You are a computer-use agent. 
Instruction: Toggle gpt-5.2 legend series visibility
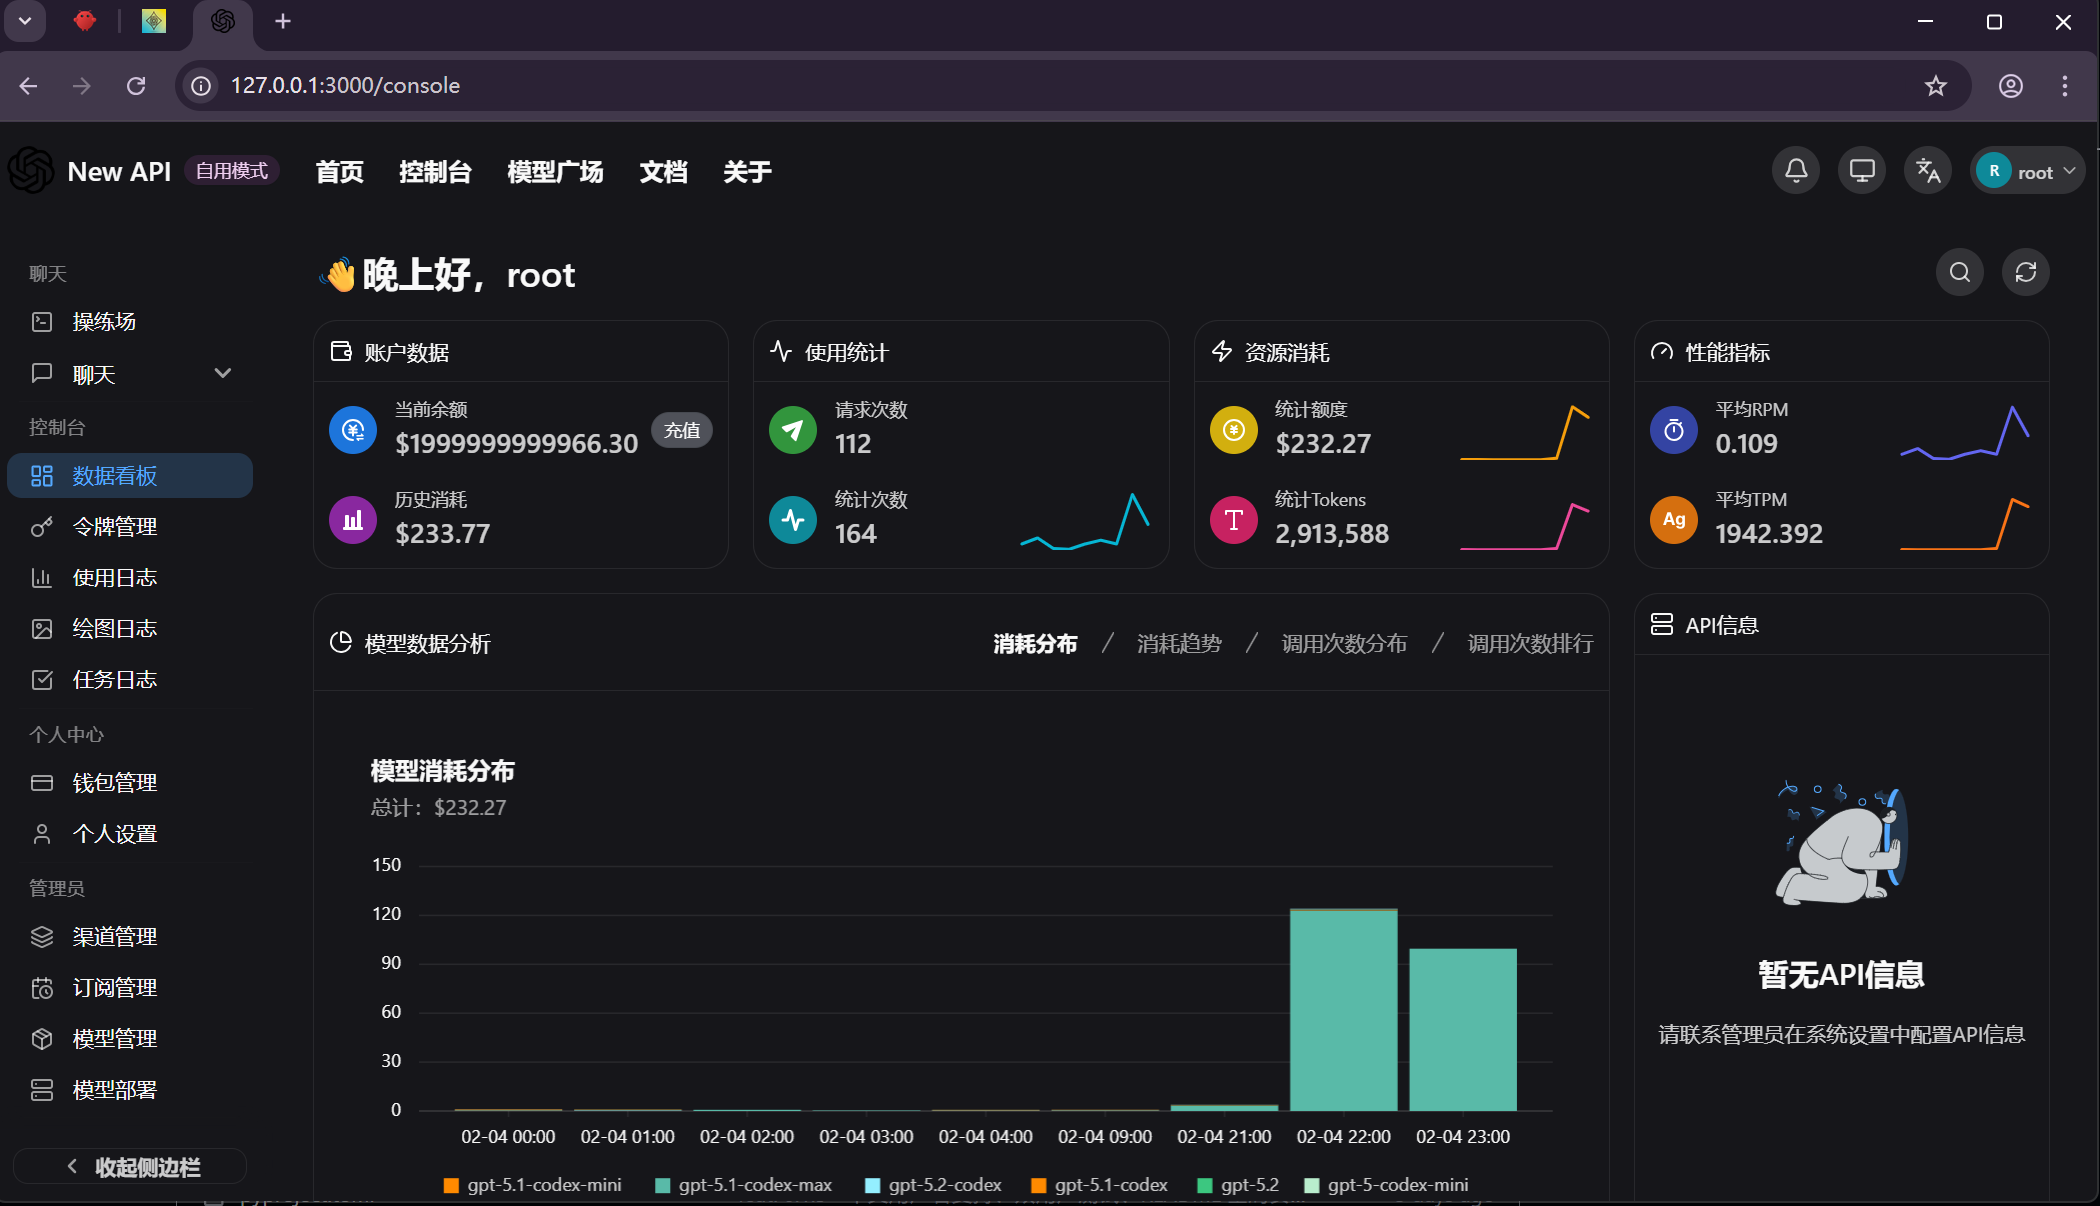(x=1238, y=1185)
